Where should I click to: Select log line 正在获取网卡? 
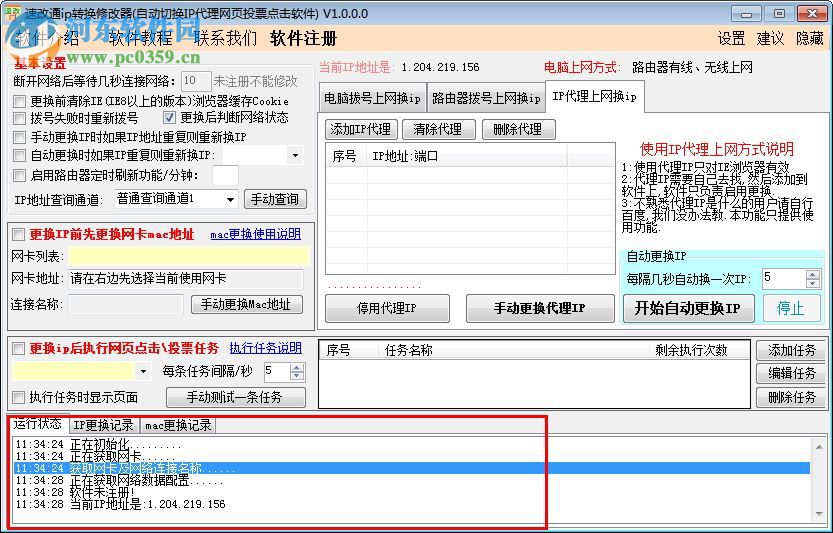pyautogui.click(x=412, y=456)
